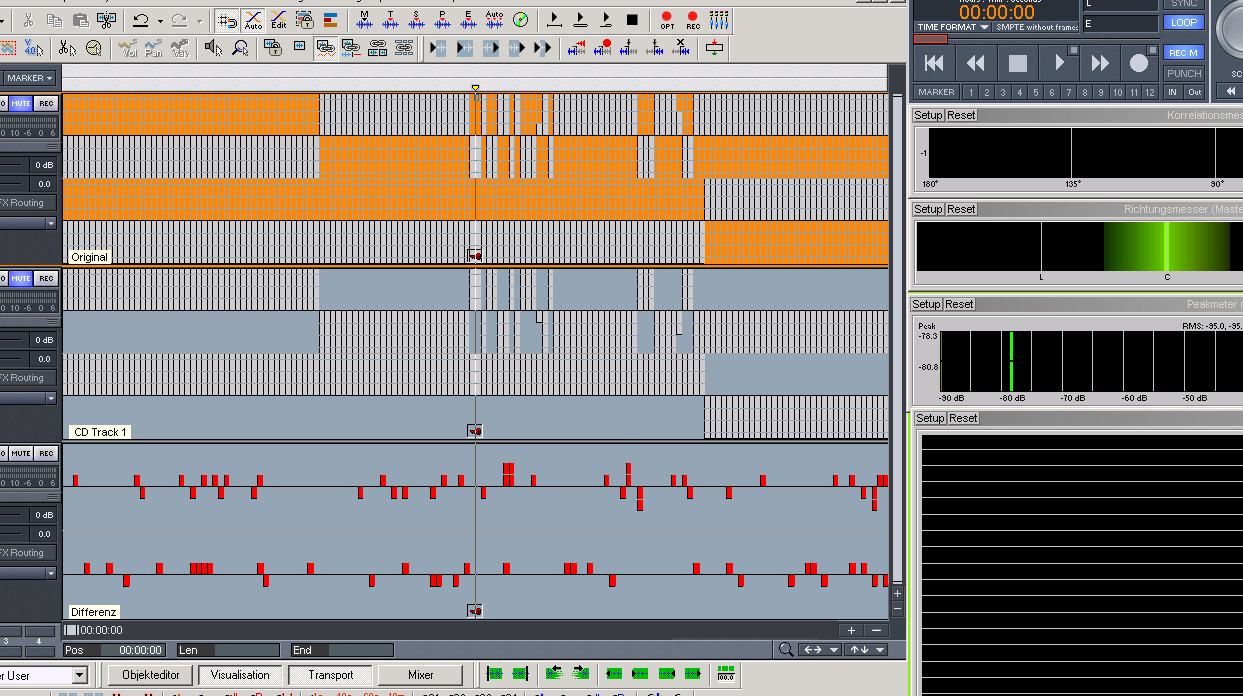The width and height of the screenshot is (1243, 696).
Task: Click the T marker waveform icon
Action: tap(390, 20)
